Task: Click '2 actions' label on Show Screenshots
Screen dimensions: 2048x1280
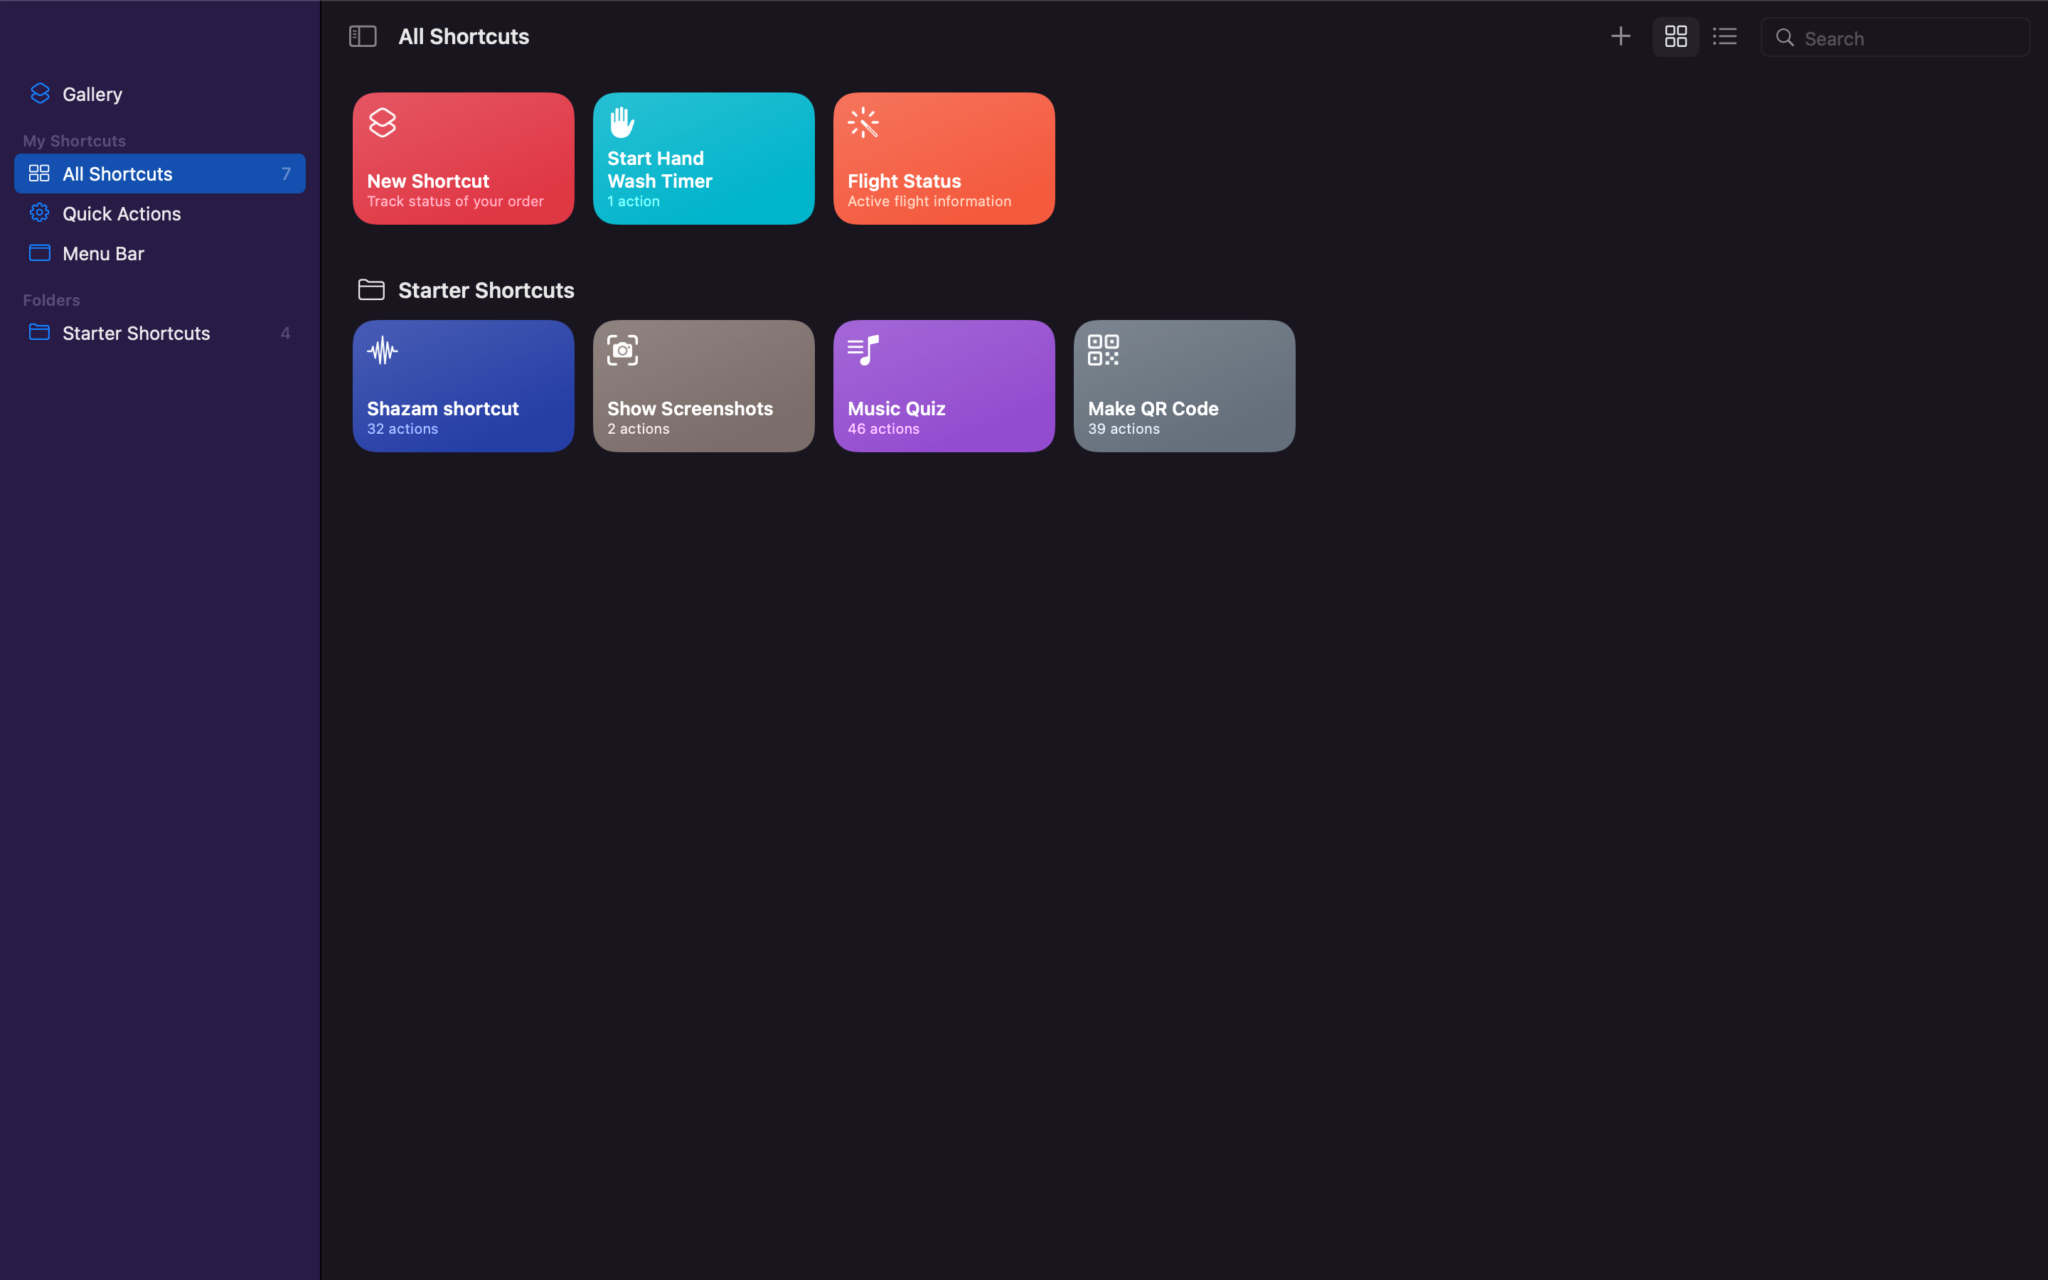Action: [638, 429]
